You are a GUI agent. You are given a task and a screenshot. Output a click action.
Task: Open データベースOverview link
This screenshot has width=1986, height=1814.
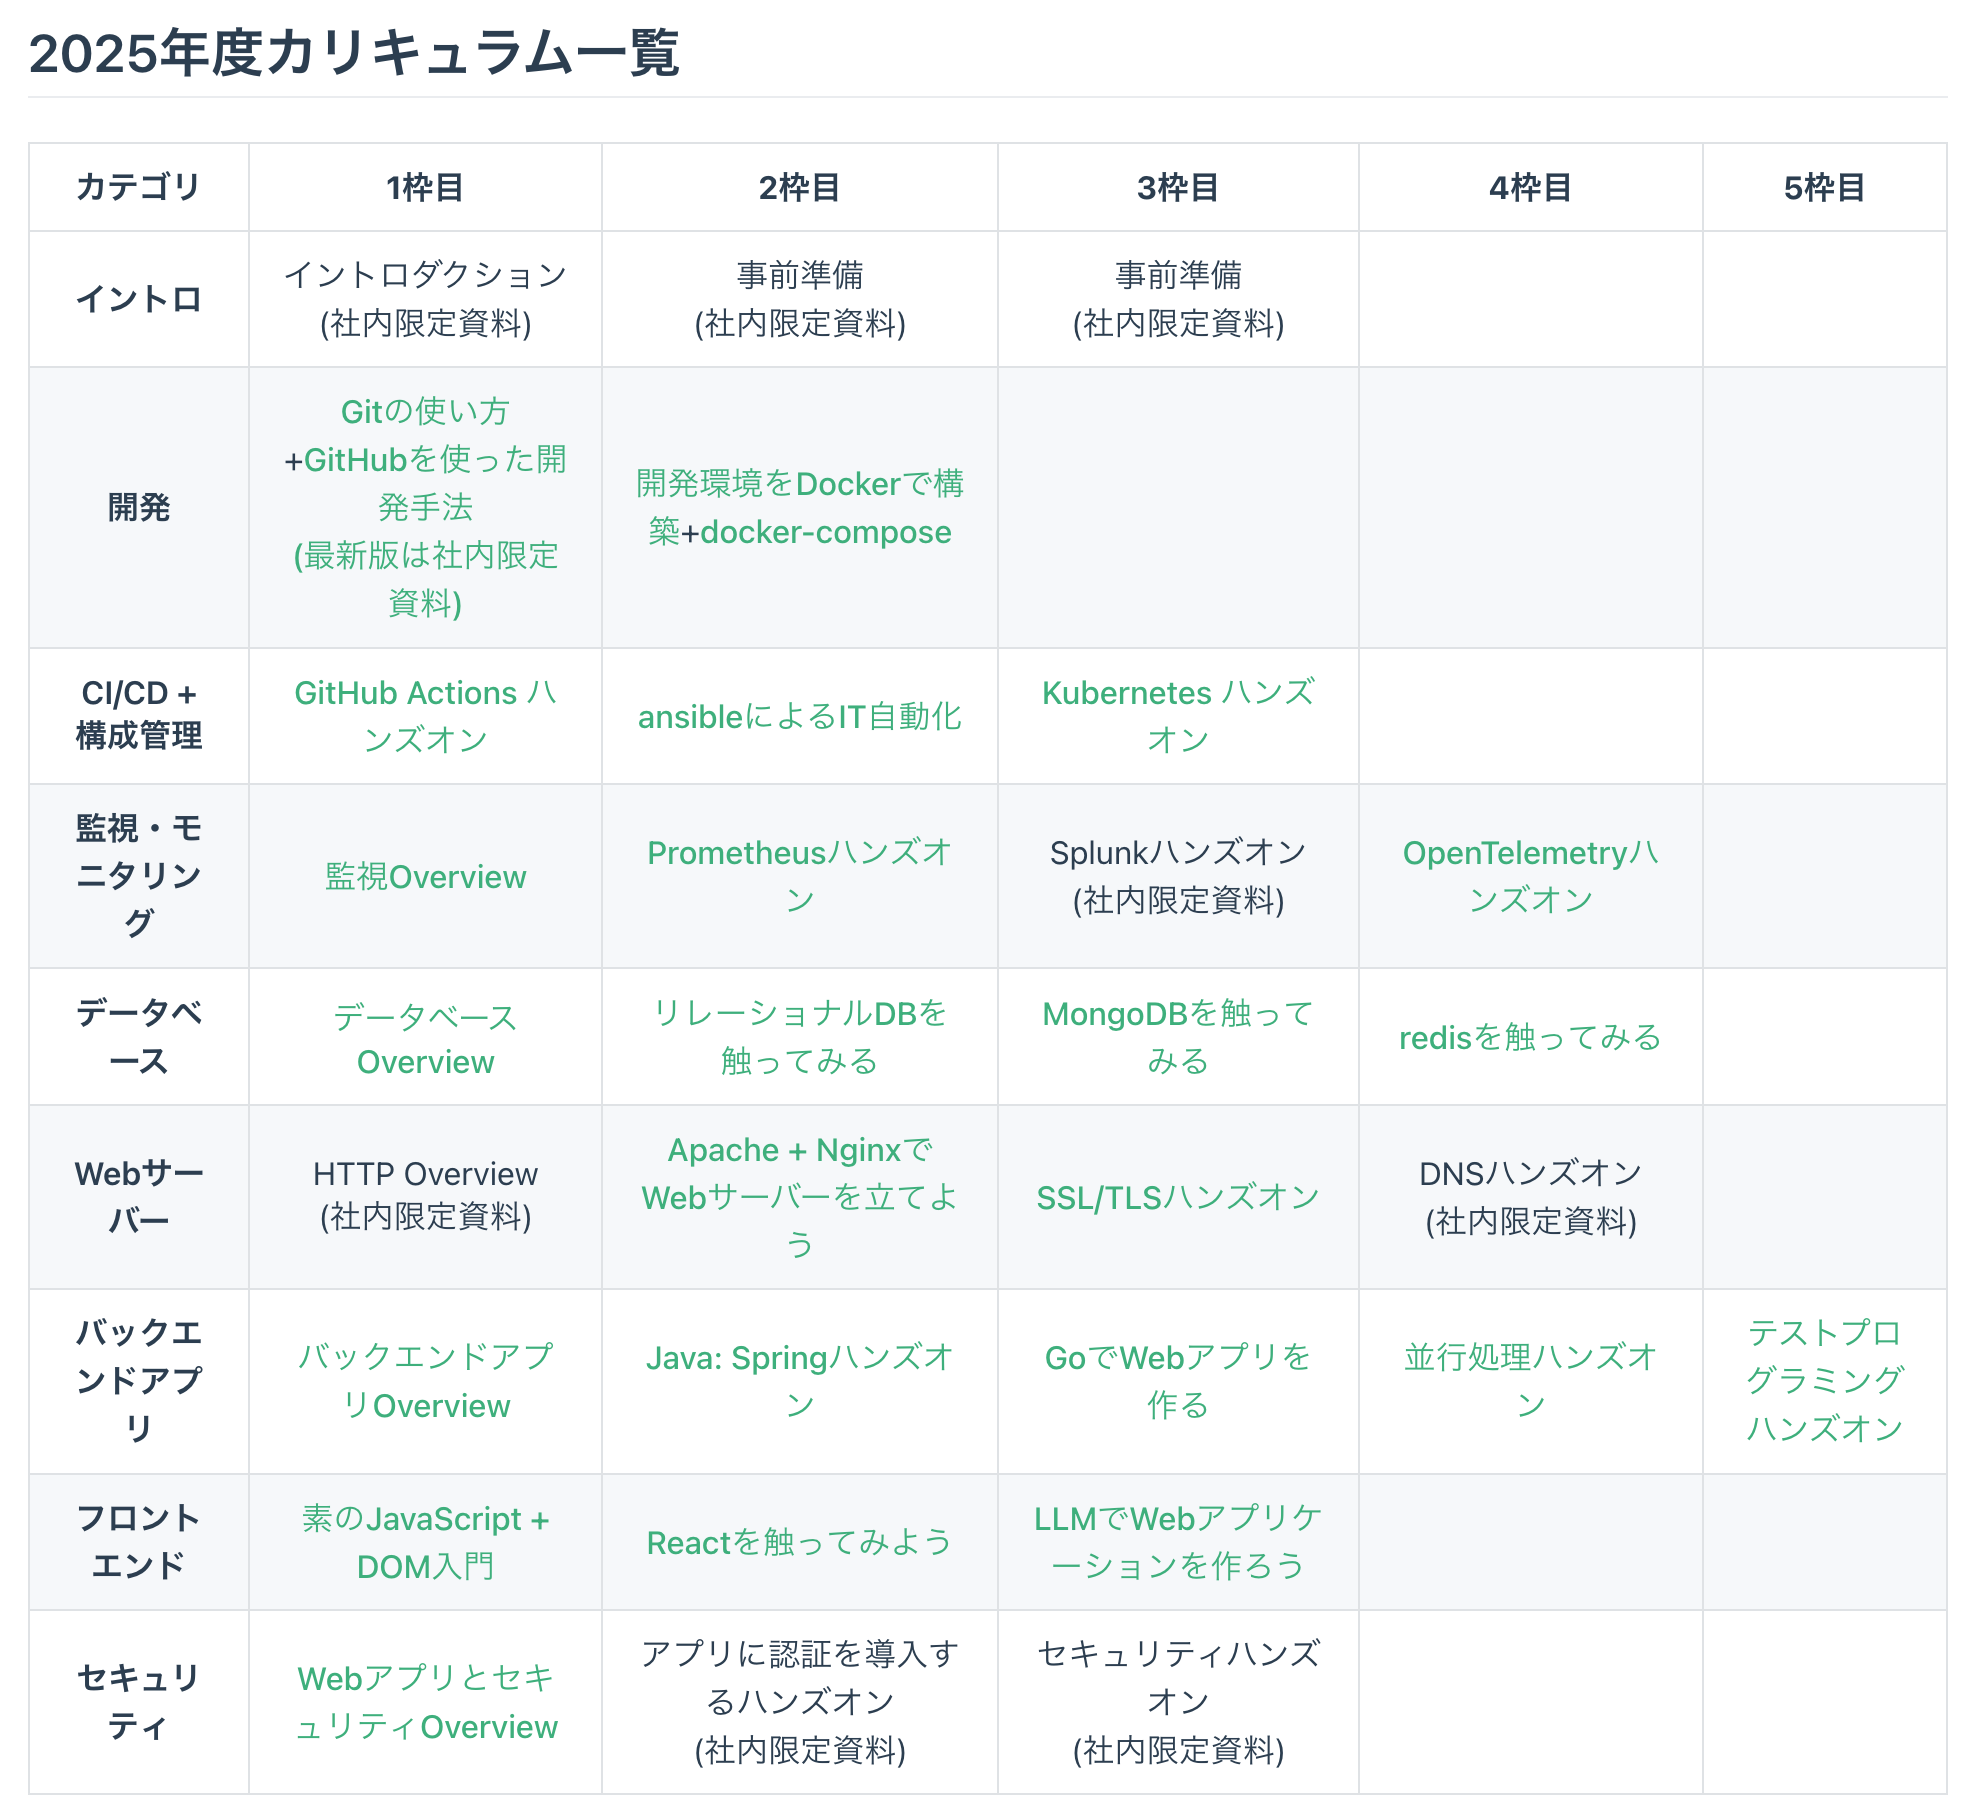tap(425, 1017)
